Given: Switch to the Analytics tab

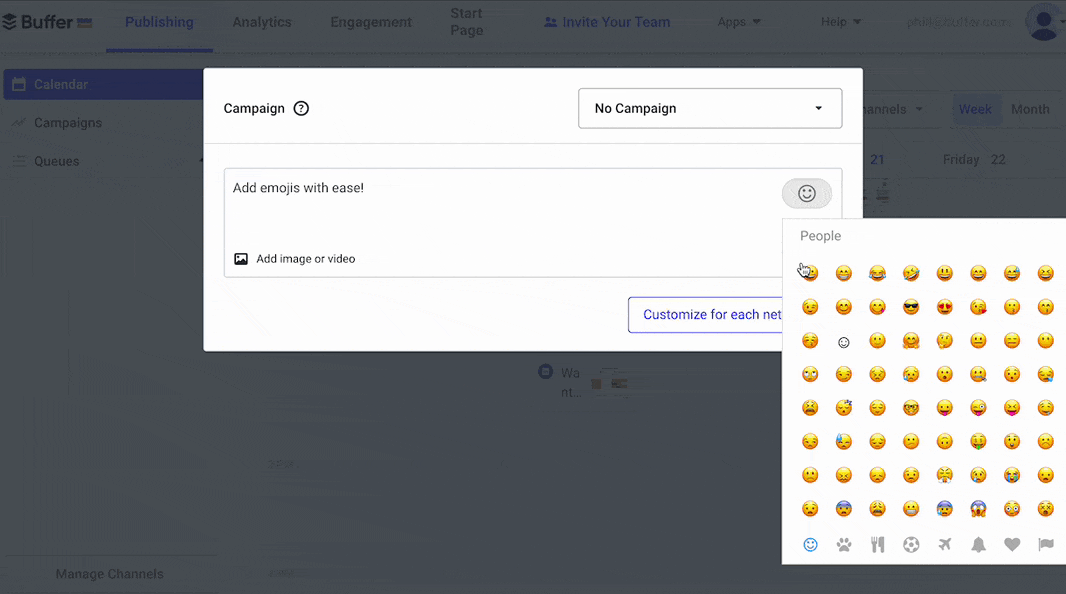Looking at the screenshot, I should click(x=262, y=21).
